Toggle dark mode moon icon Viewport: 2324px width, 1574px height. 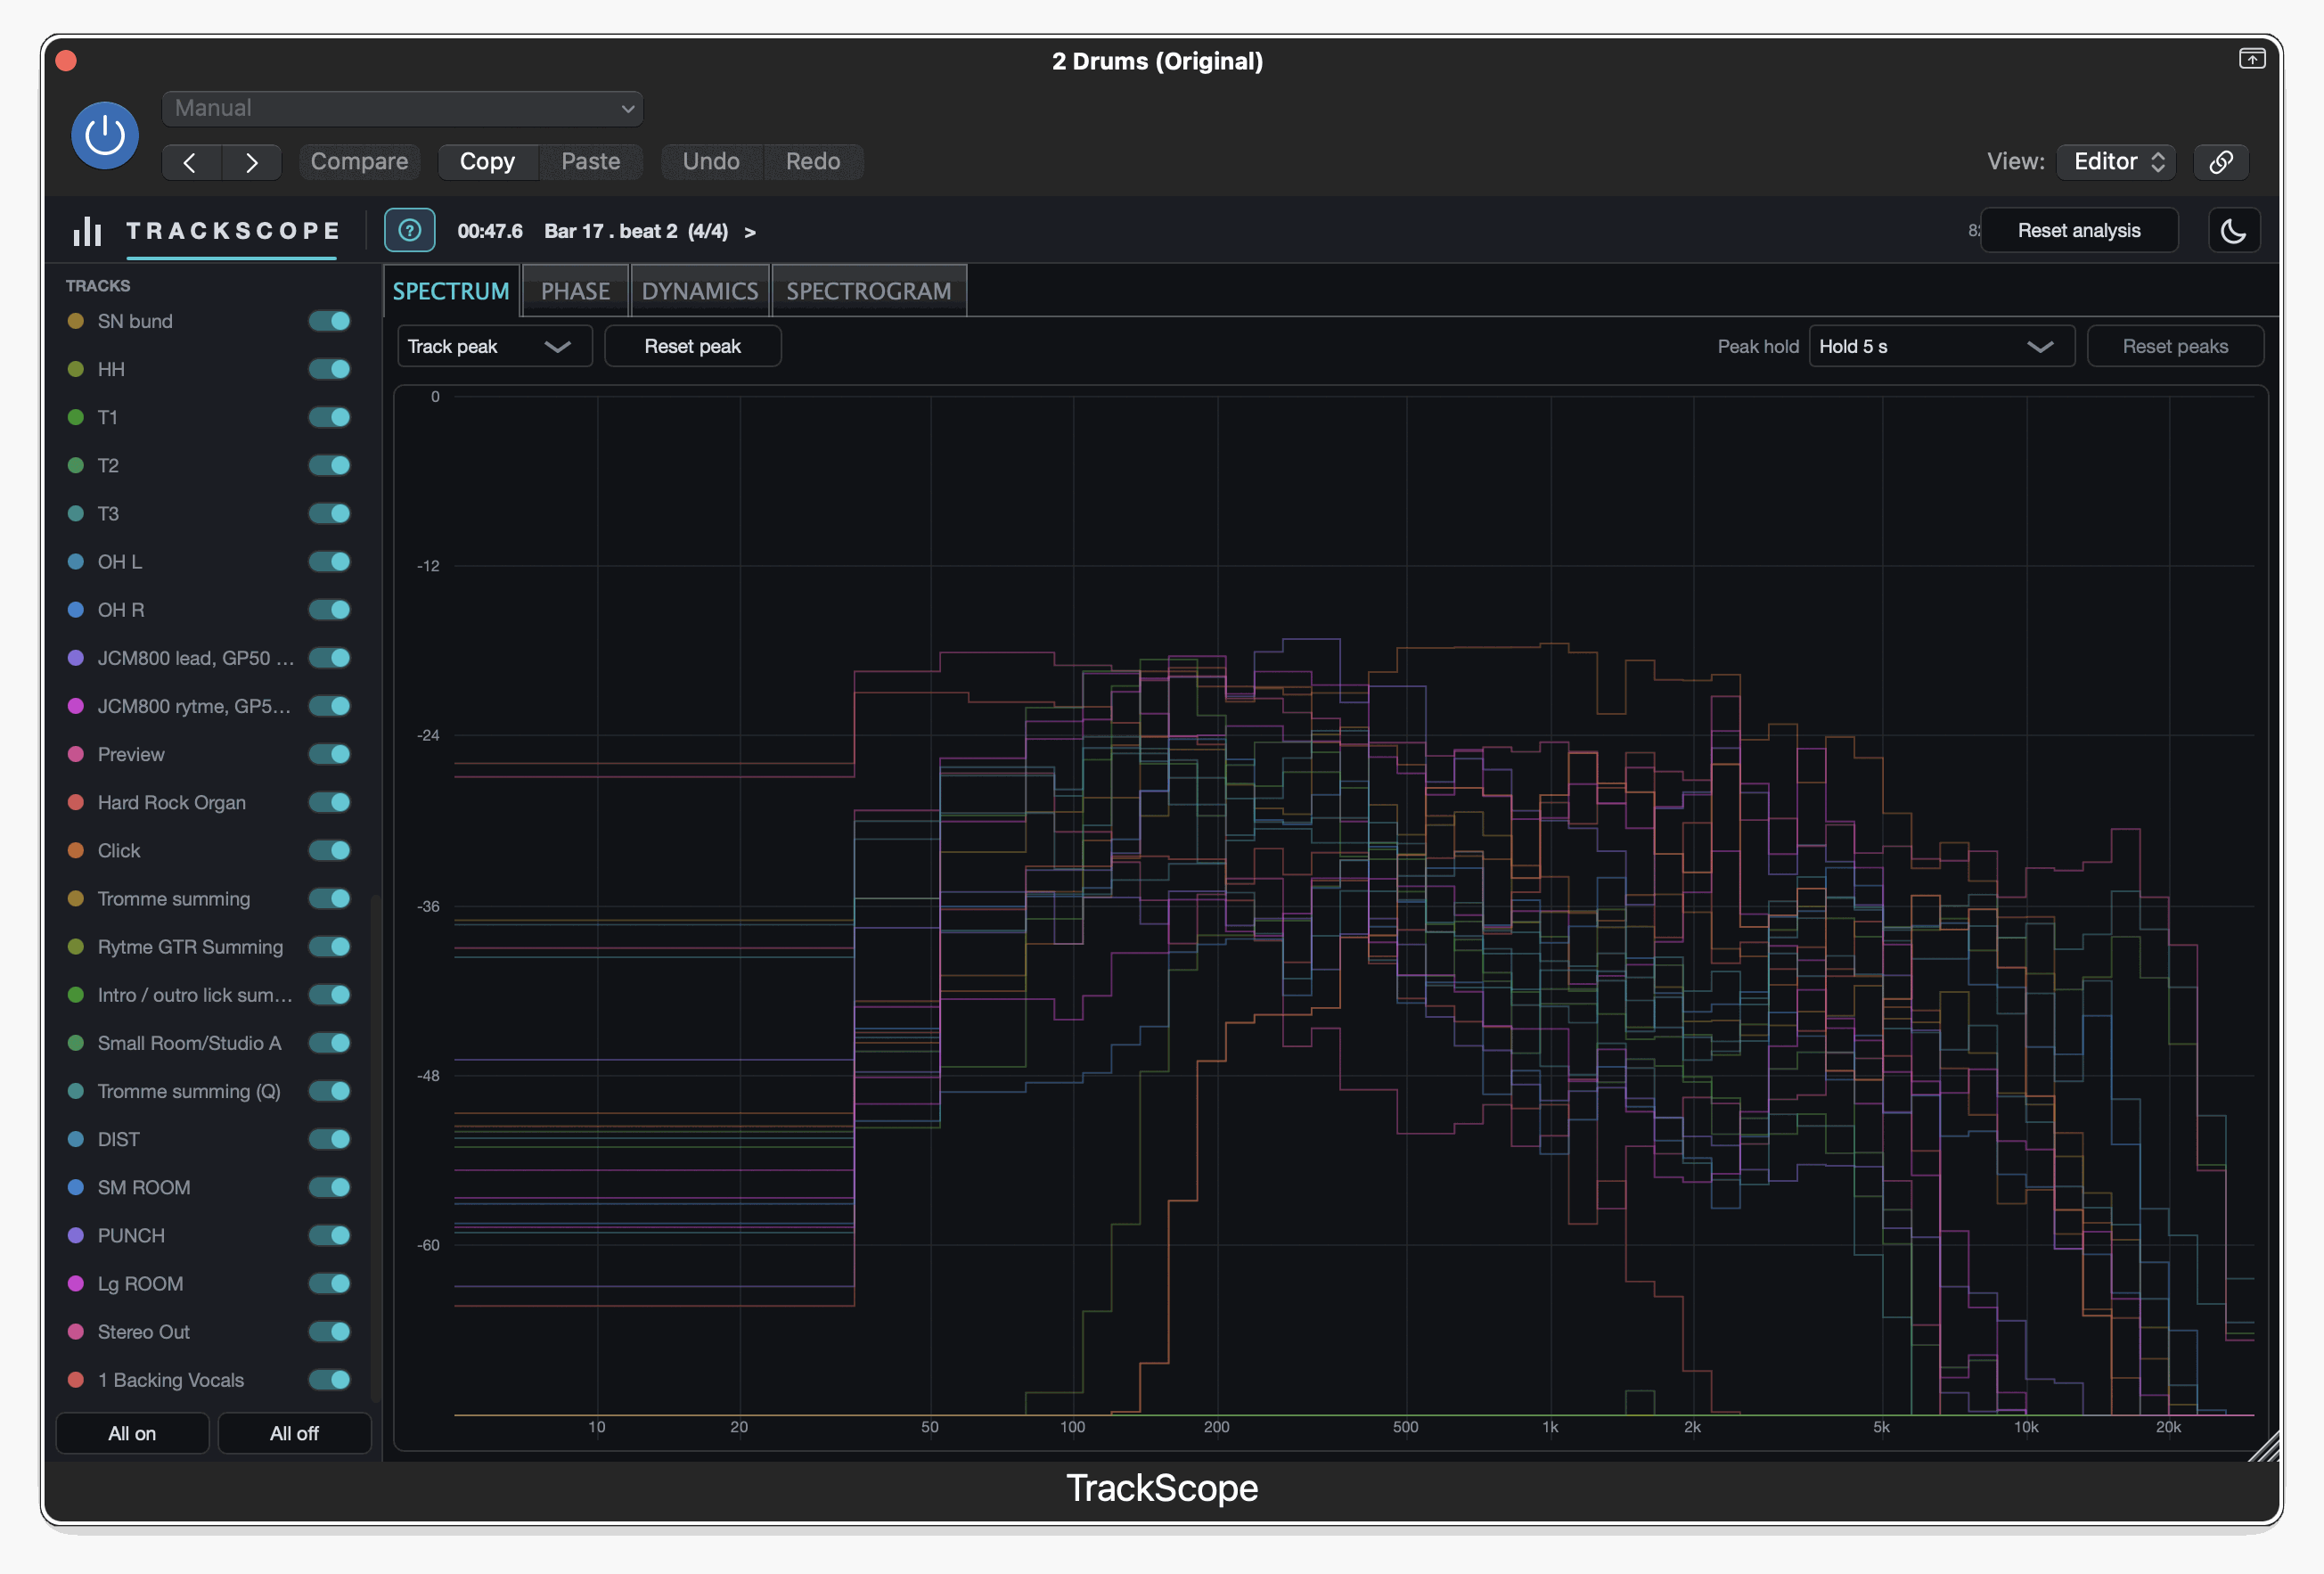pos(2233,231)
